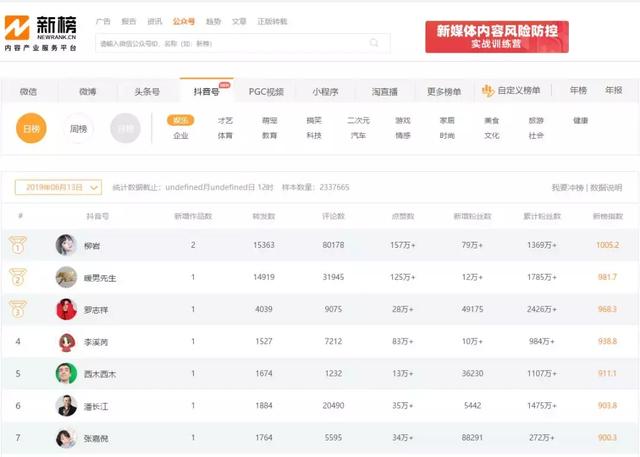Select the 体育 category filter

(x=225, y=135)
